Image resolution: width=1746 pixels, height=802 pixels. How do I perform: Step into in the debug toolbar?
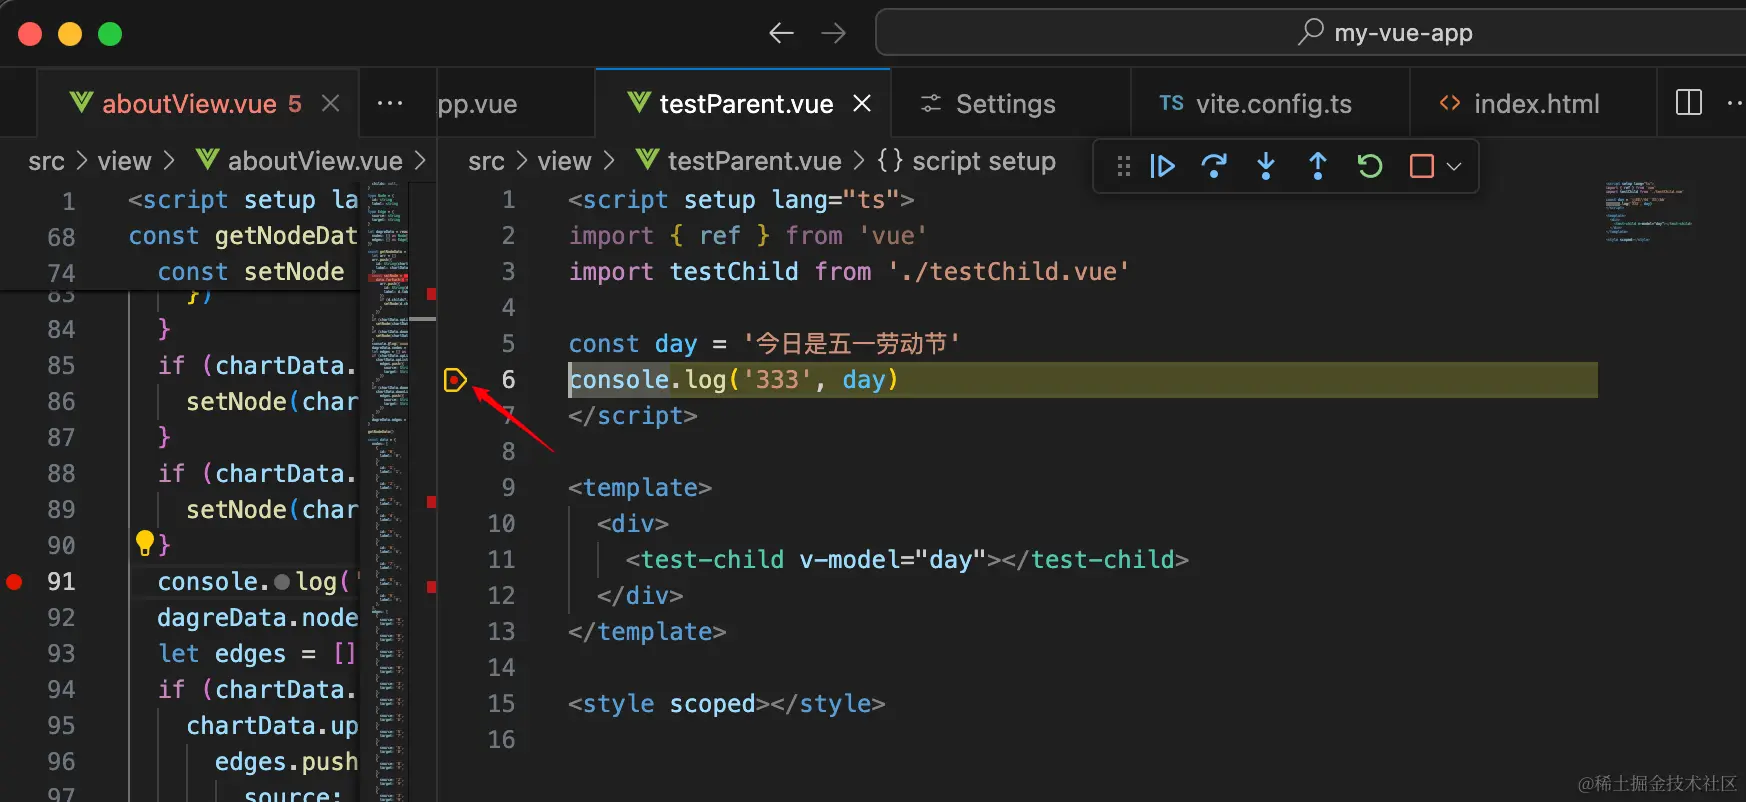pos(1266,166)
